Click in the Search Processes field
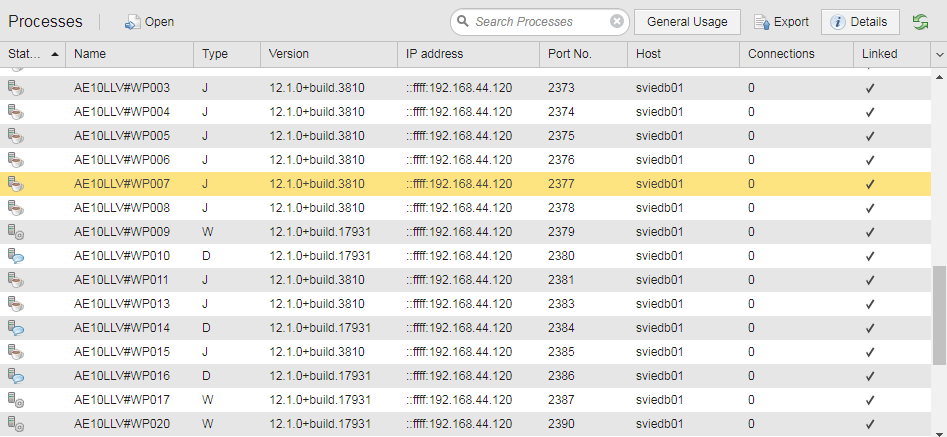 (538, 22)
